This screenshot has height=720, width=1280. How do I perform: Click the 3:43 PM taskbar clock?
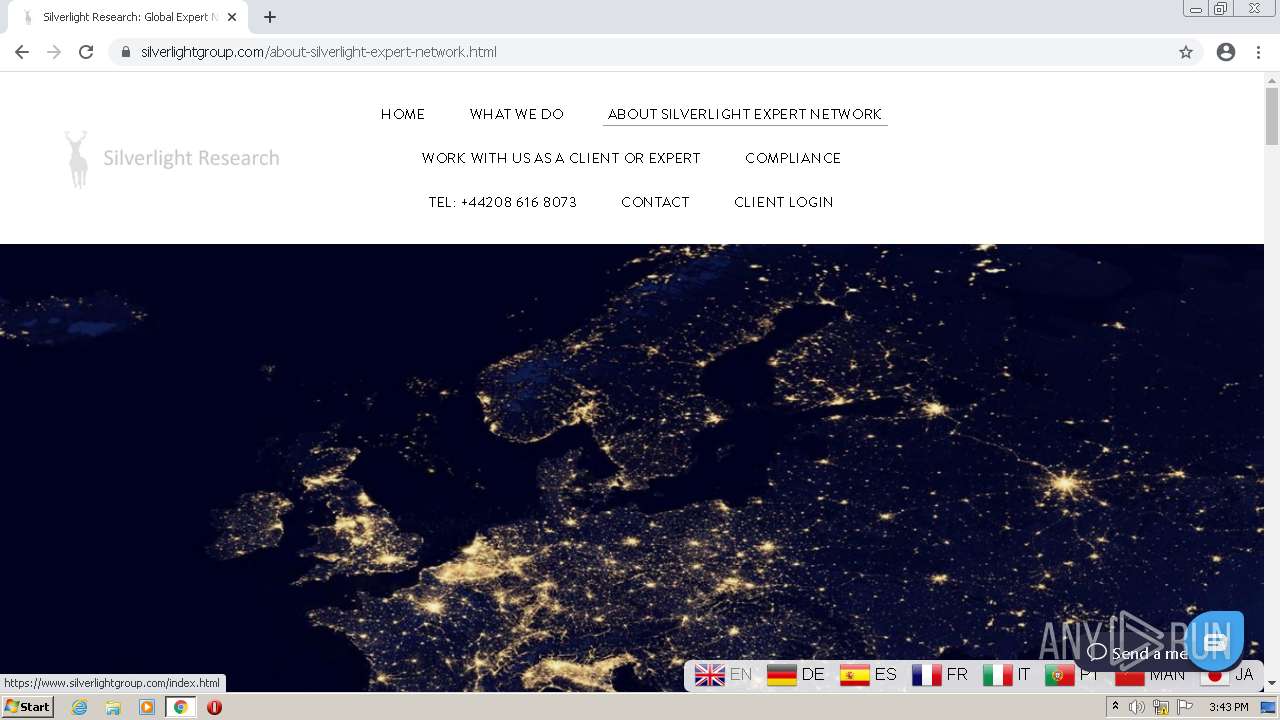[1228, 707]
